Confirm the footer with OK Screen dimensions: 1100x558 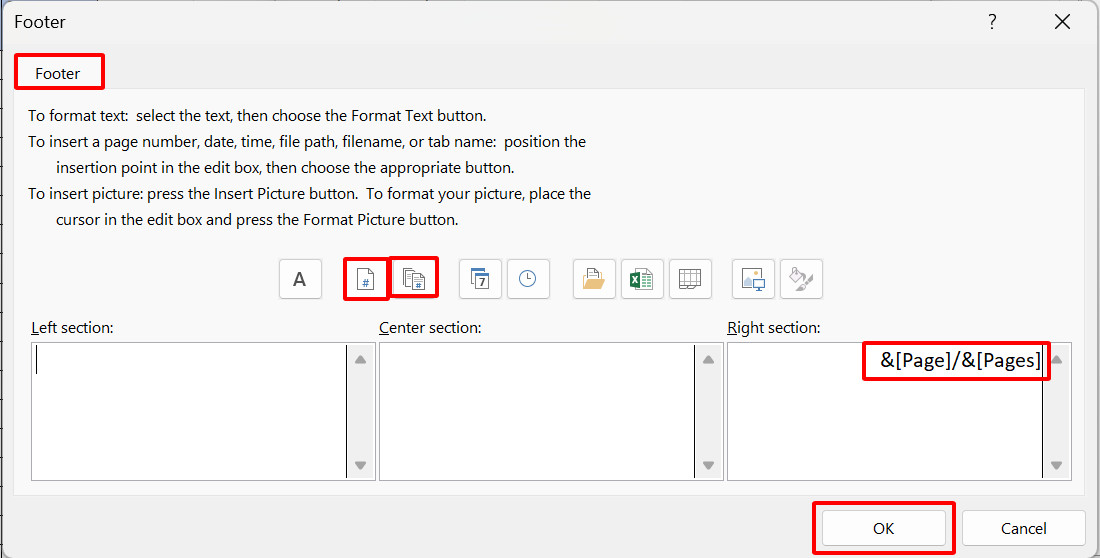pyautogui.click(x=883, y=528)
